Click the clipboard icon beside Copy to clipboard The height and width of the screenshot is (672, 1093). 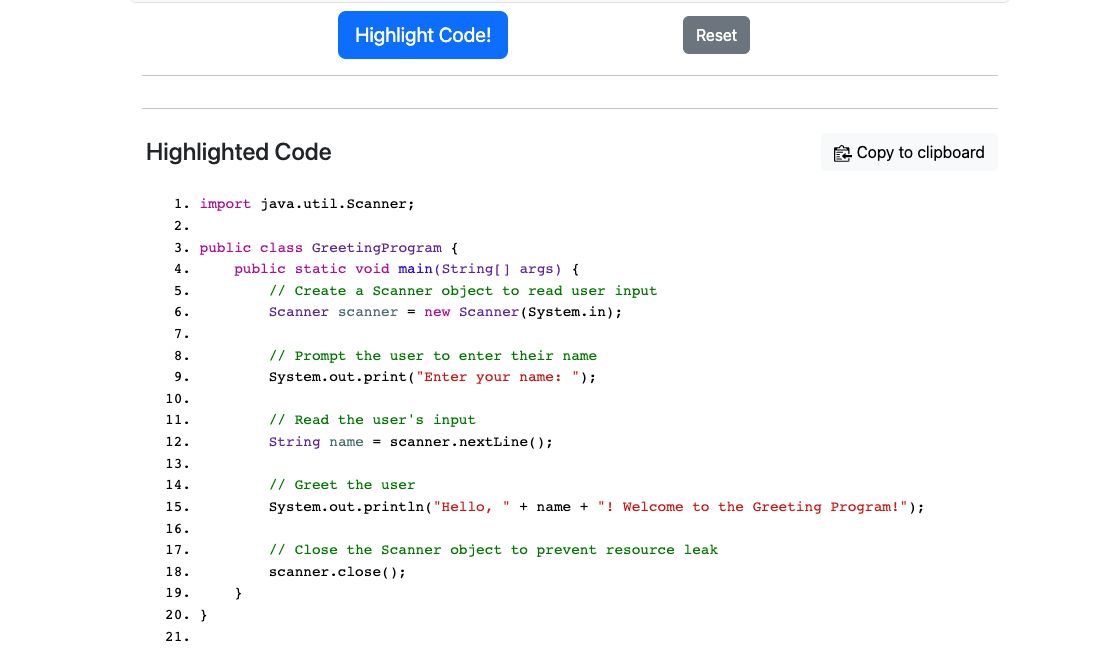[x=842, y=153]
